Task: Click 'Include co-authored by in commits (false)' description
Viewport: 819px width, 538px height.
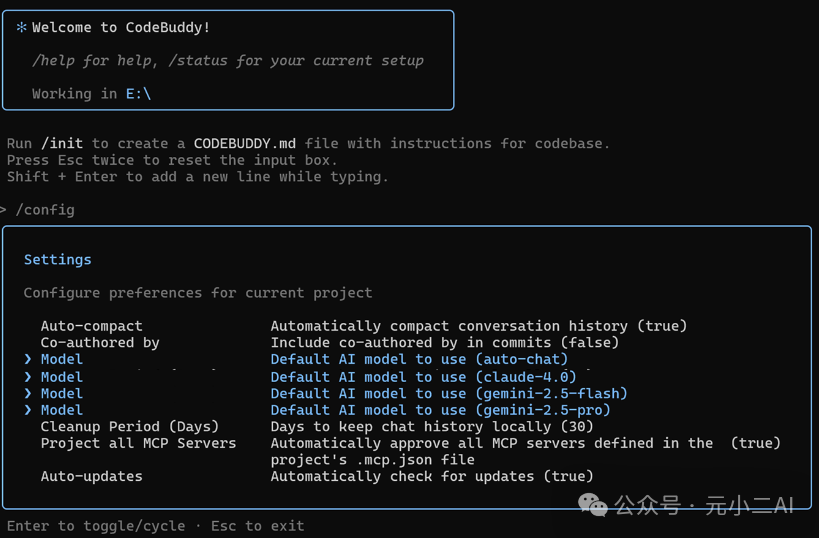Action: click(444, 343)
